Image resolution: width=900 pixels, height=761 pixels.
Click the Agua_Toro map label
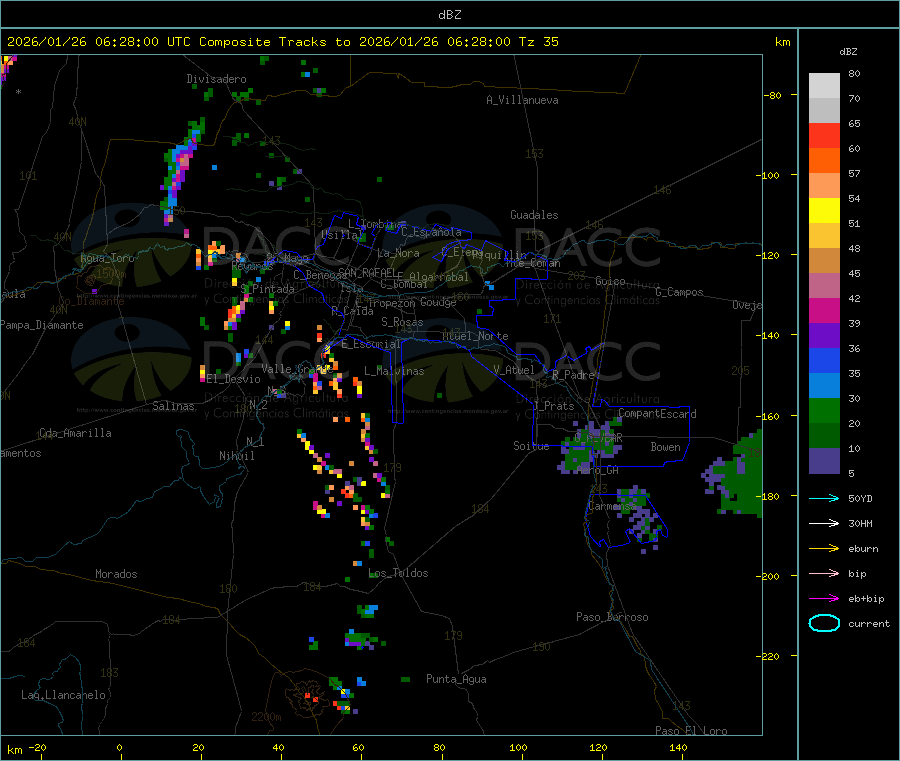[107, 258]
